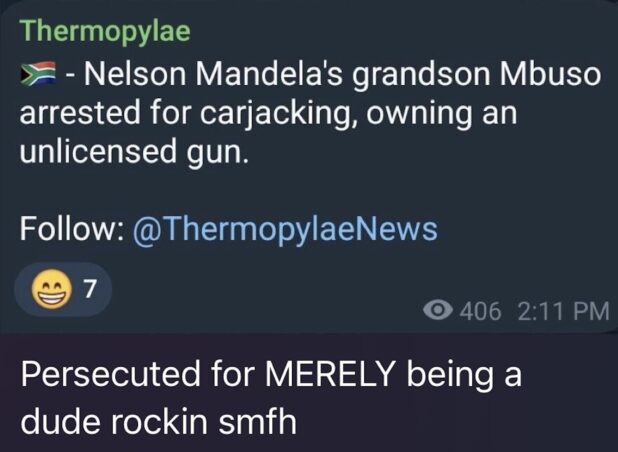Screen dimensions: 618x452
Task: Select the capitalized word "MERELY"
Action: 335,379
